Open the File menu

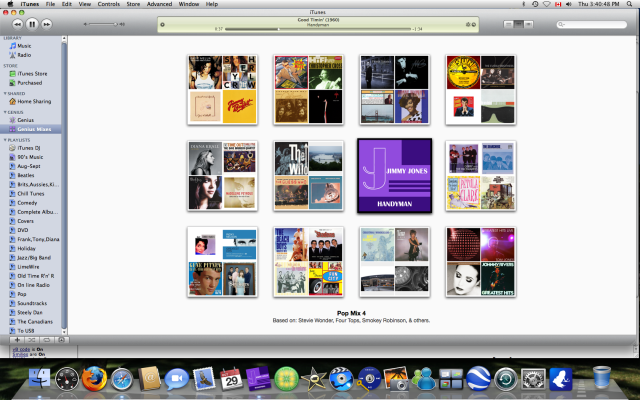(50, 4)
